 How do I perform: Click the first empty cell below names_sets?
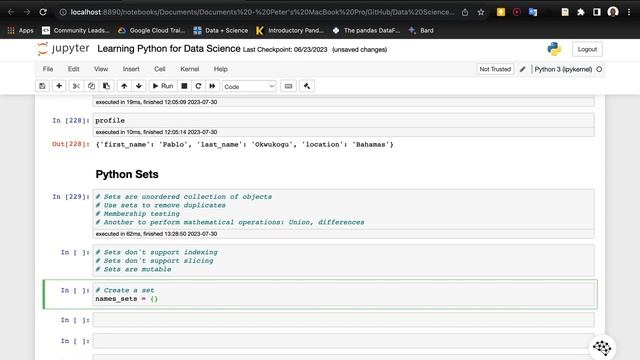(x=344, y=320)
